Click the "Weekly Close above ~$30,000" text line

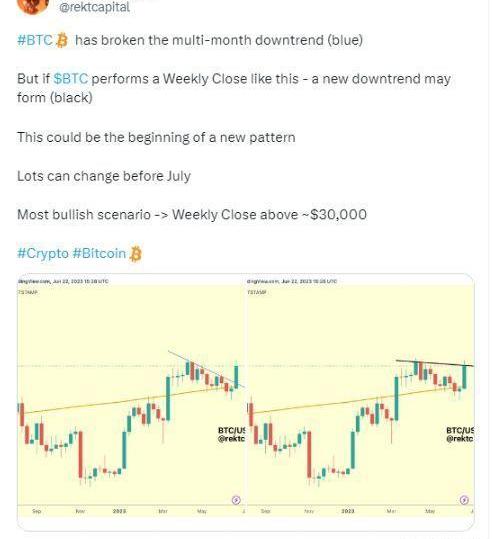[270, 215]
